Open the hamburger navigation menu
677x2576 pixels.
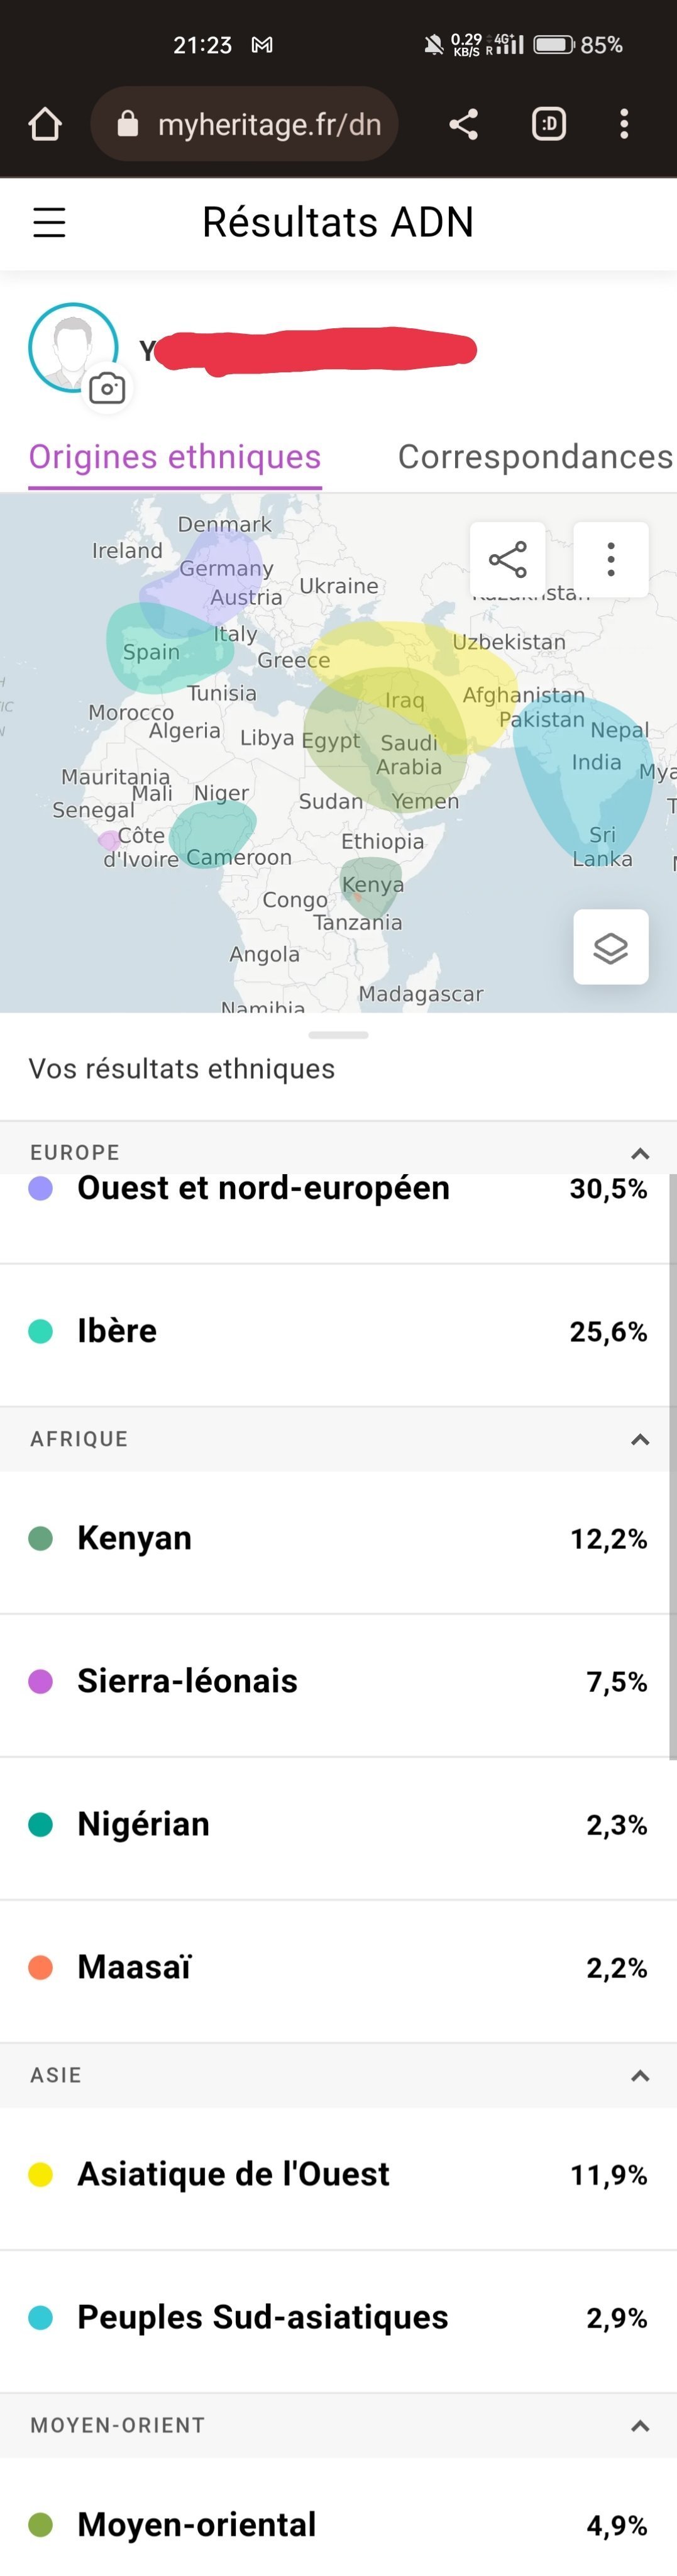49,222
